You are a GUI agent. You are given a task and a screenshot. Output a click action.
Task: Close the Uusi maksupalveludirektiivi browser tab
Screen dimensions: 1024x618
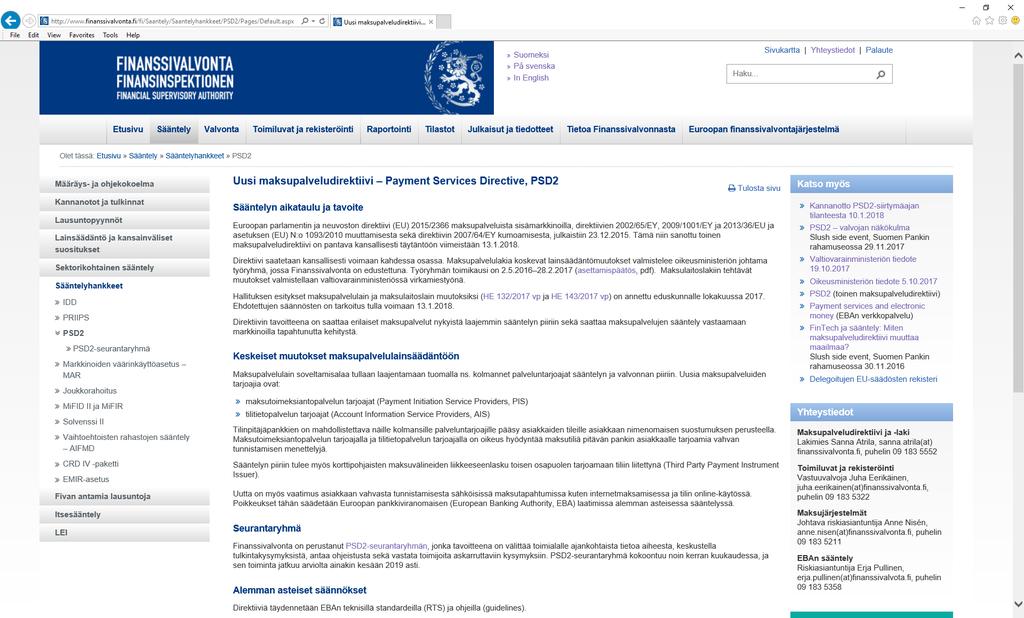pyautogui.click(x=431, y=22)
